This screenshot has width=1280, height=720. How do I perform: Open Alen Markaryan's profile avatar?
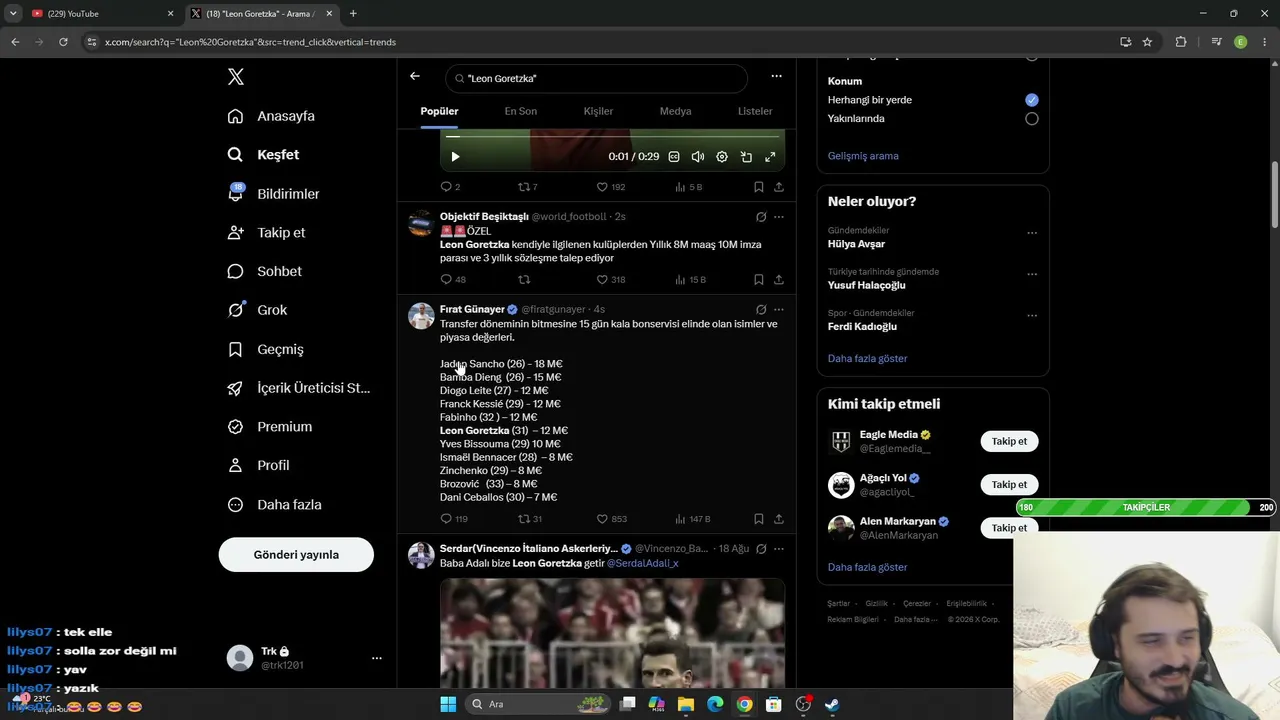point(841,528)
